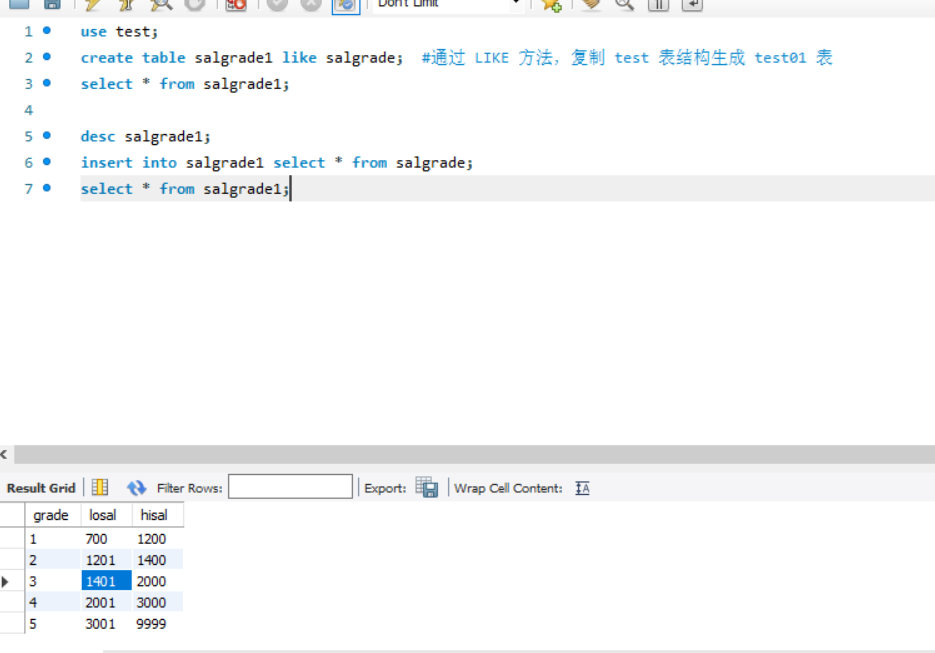Select the losal cell 2001

106,603
